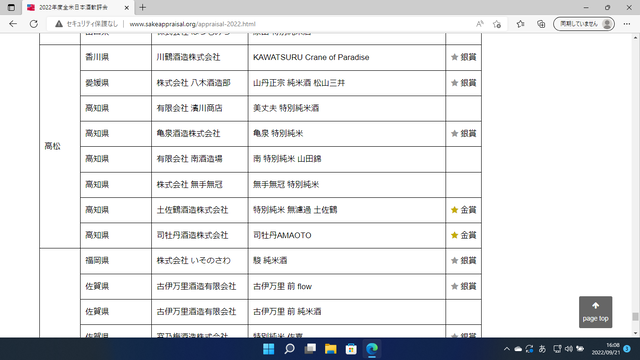The image size is (640, 360).
Task: Select 司牡丹酒造株式会社 brewery cell
Action: [200, 236]
